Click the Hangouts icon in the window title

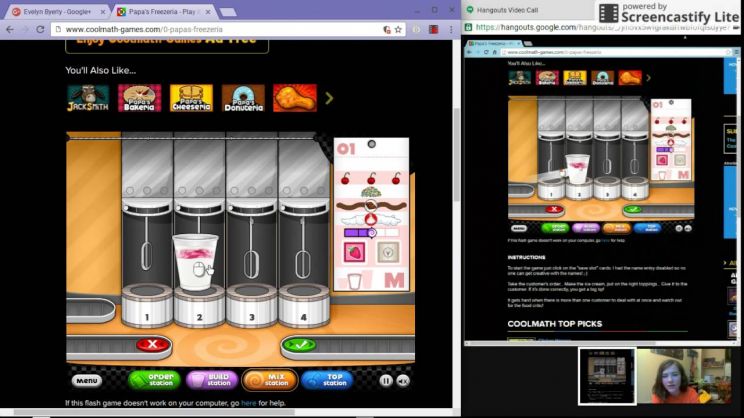pos(470,9)
